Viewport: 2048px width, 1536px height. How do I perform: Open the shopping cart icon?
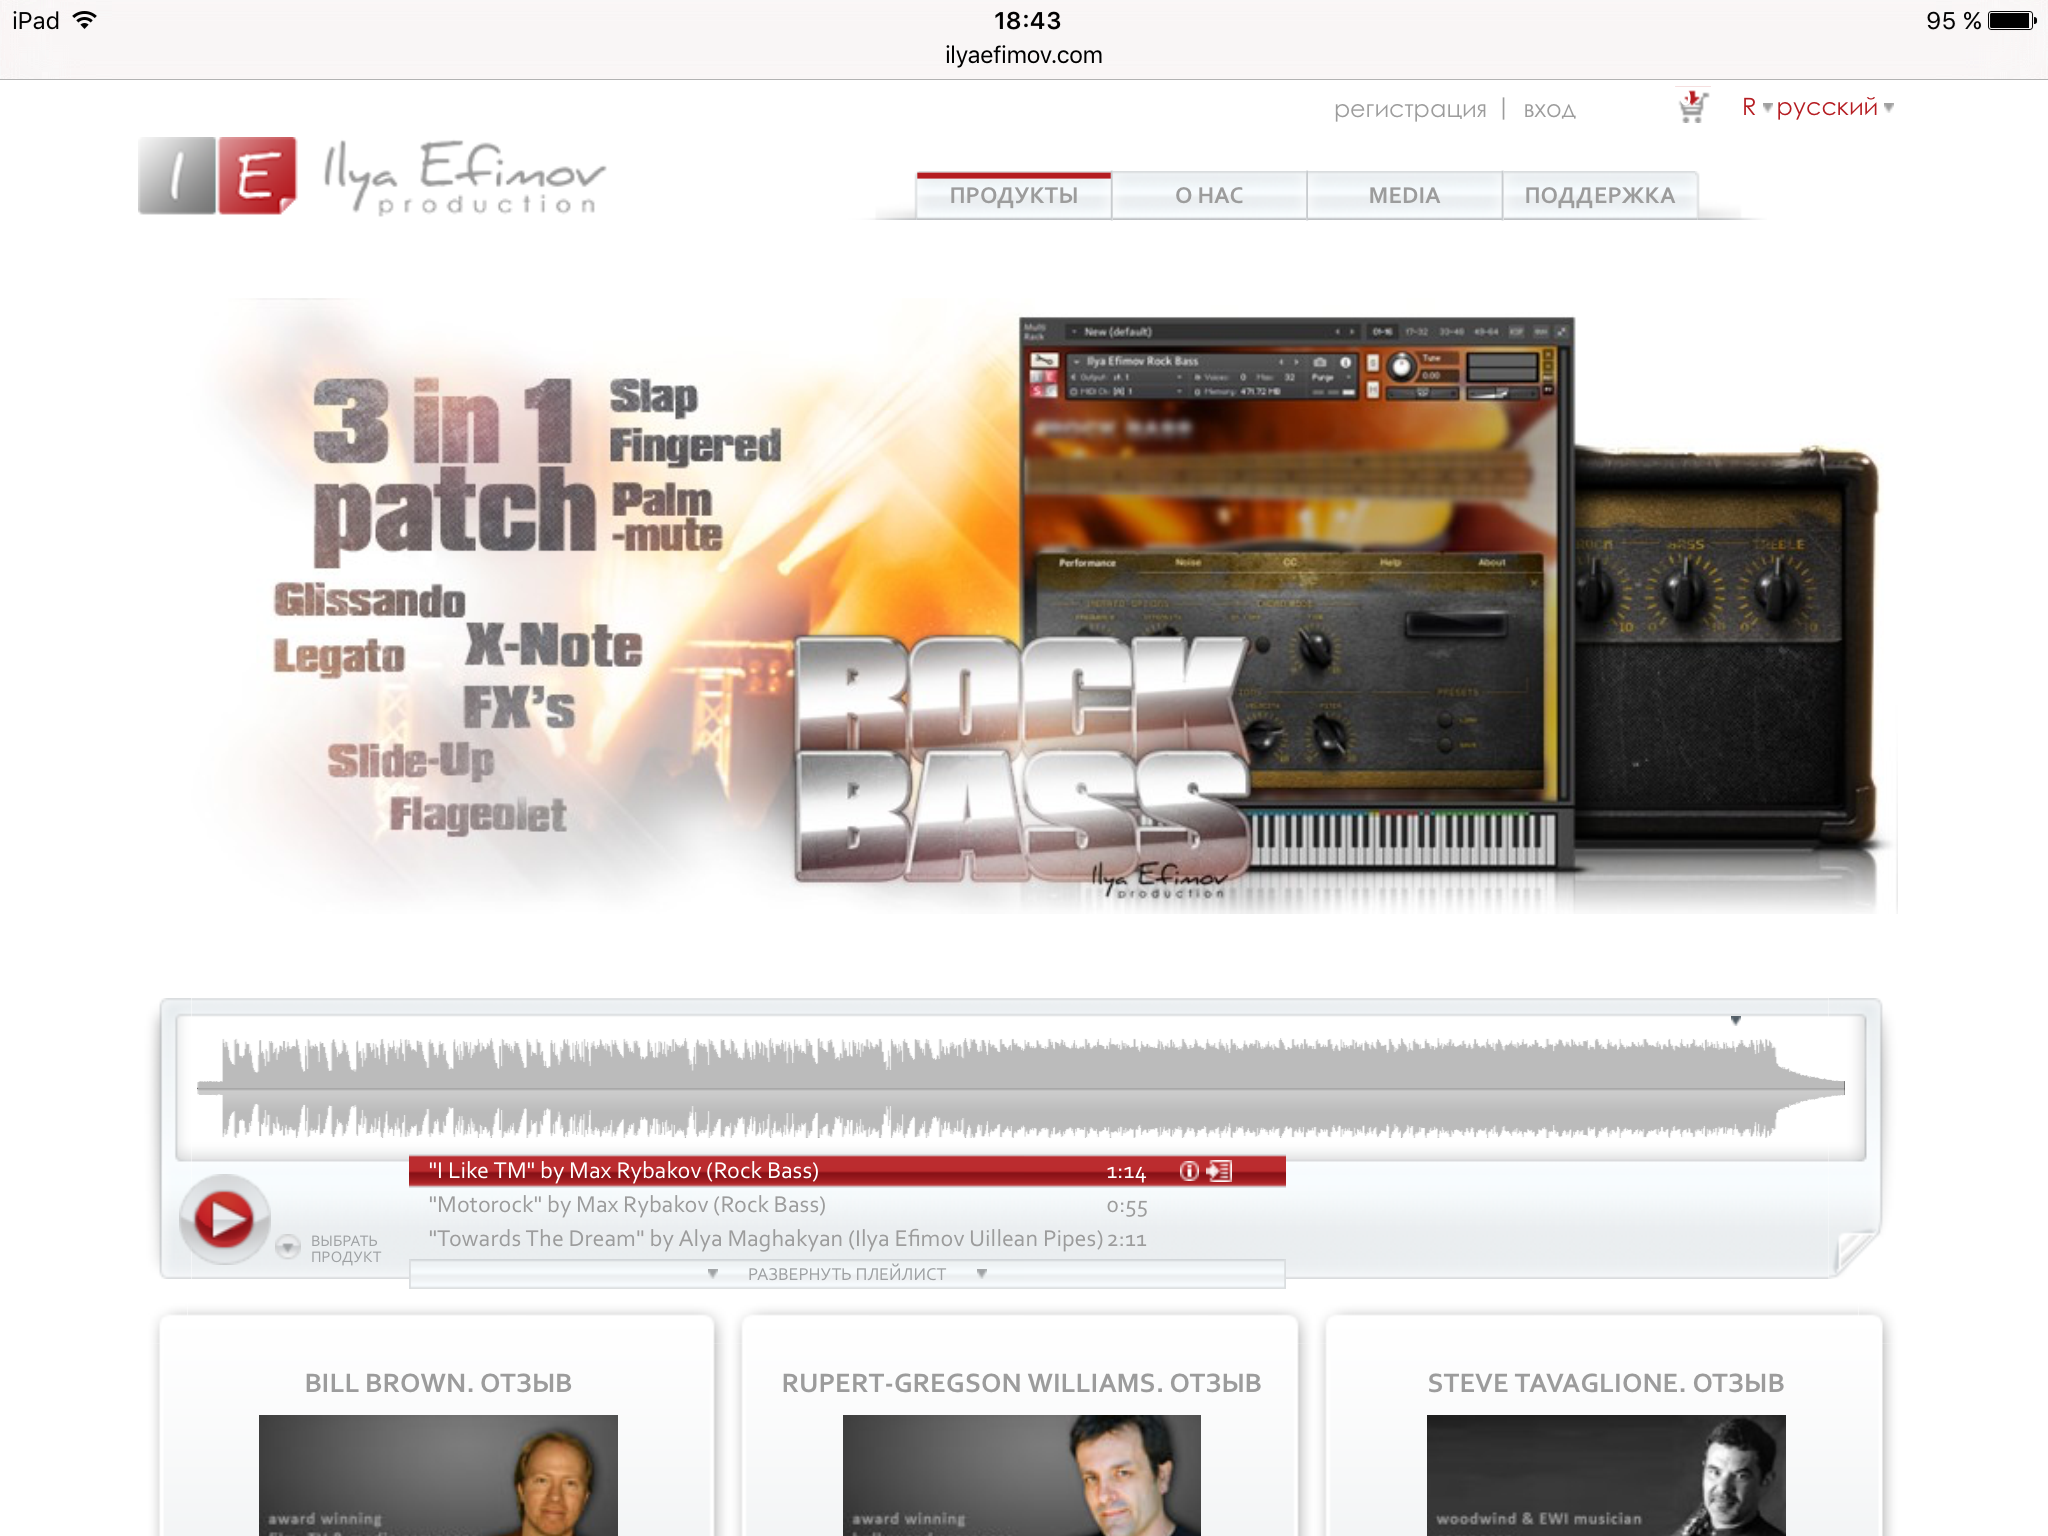coord(1692,107)
